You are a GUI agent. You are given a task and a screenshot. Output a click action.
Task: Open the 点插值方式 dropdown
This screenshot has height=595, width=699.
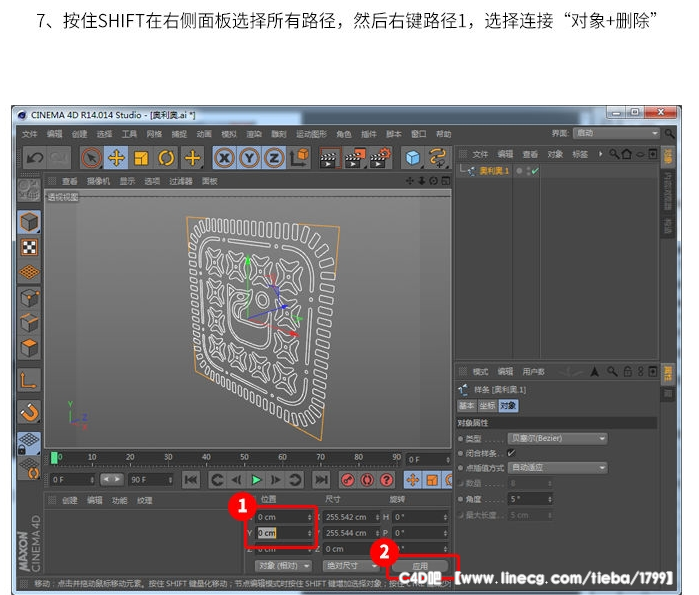557,468
